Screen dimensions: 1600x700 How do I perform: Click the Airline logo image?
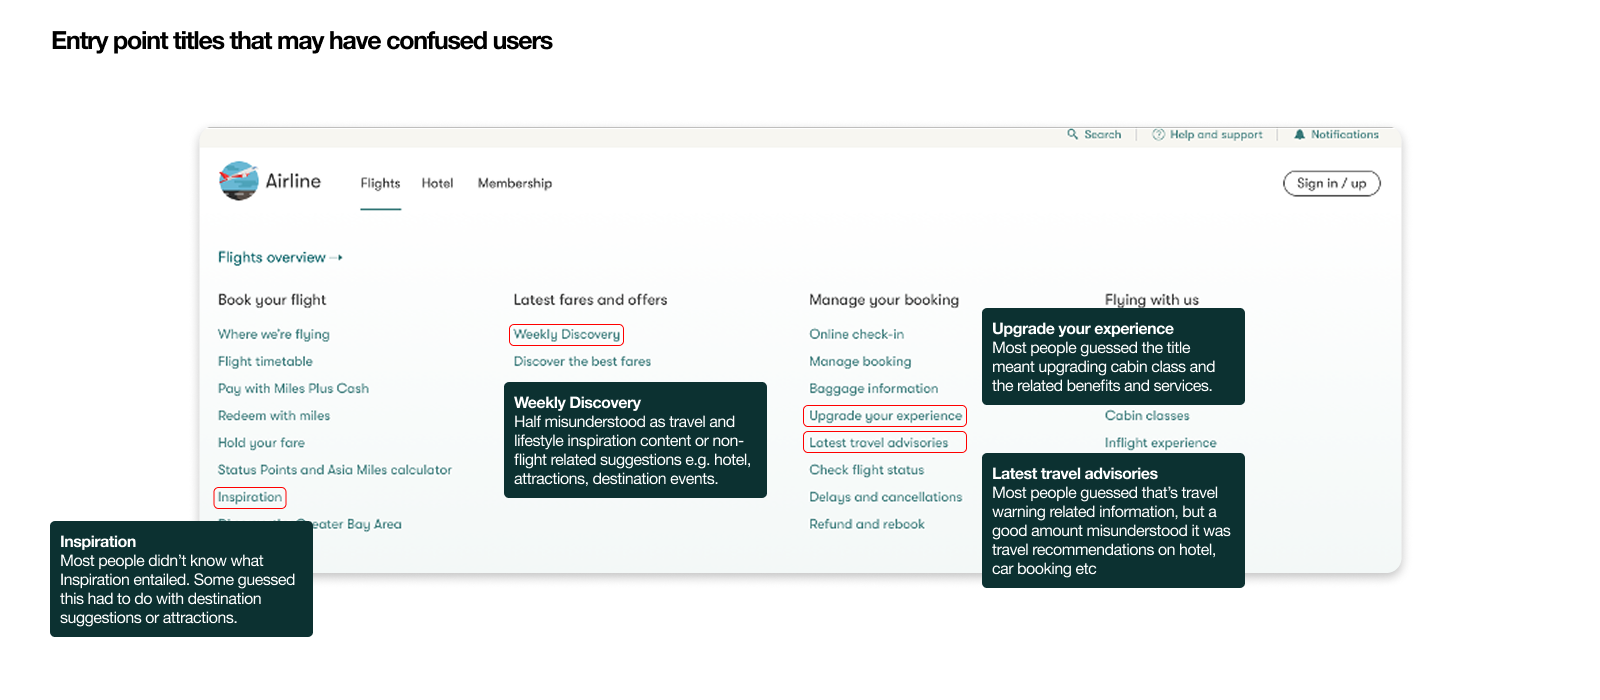pos(239,181)
